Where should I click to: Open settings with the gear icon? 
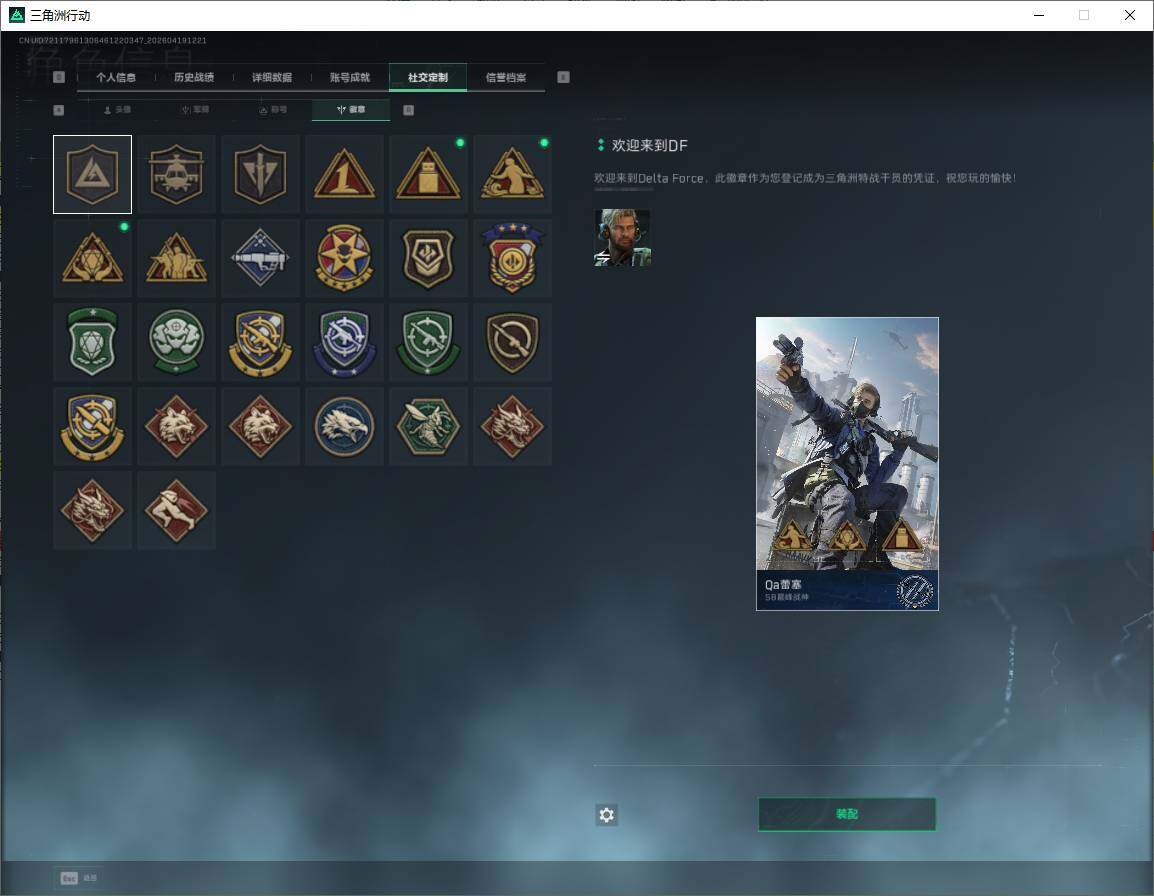606,815
